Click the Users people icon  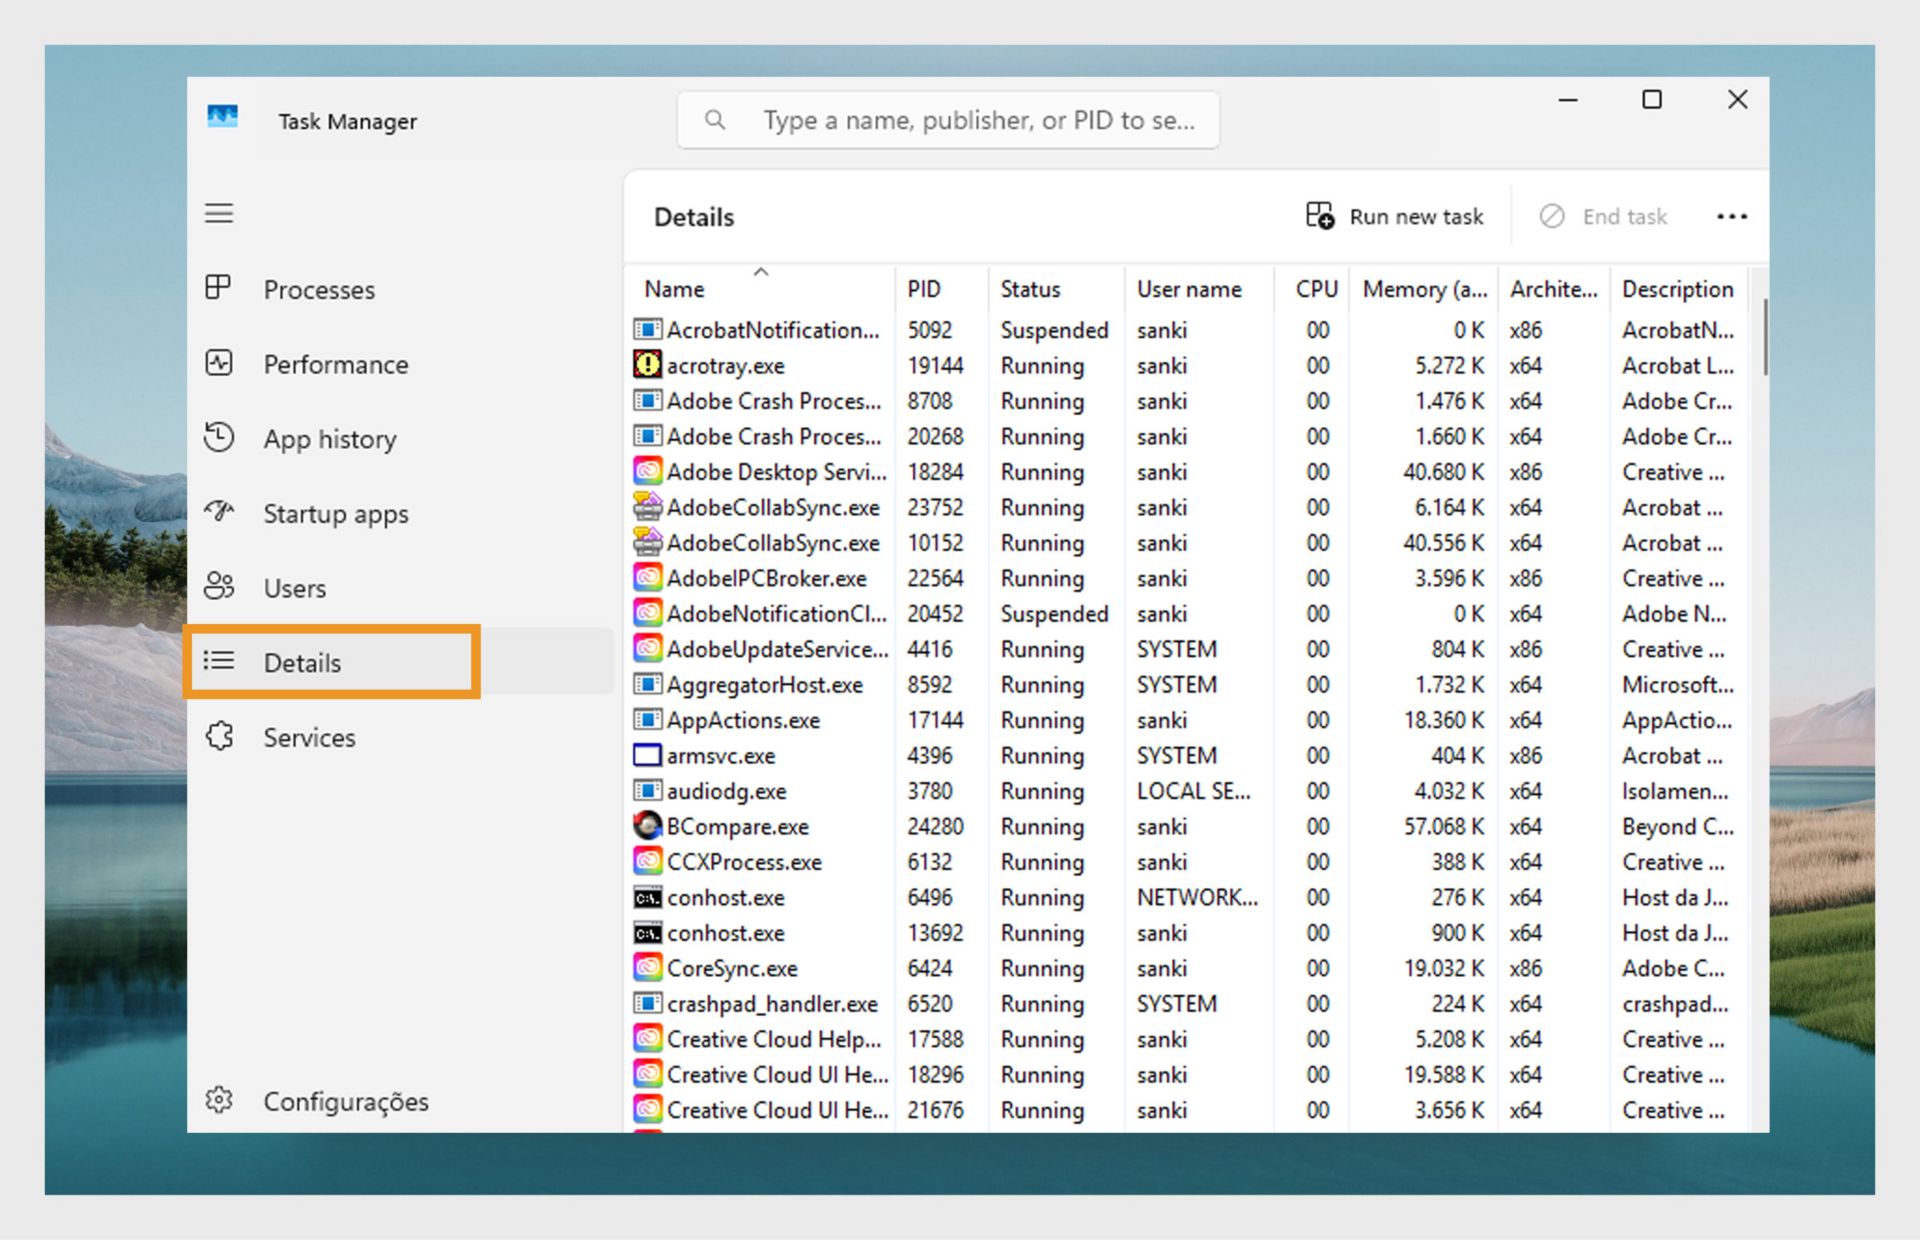(218, 586)
